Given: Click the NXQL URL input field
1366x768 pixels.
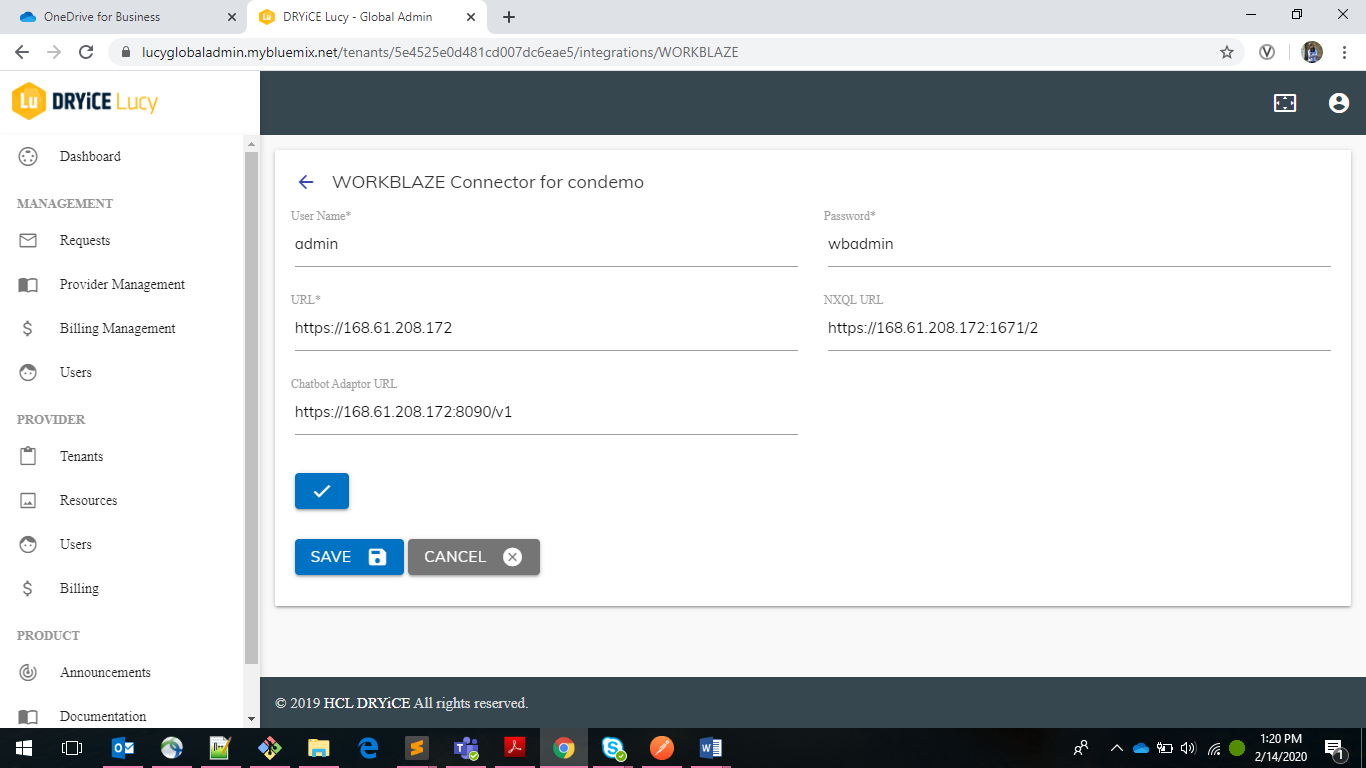Looking at the screenshot, I should [1079, 328].
